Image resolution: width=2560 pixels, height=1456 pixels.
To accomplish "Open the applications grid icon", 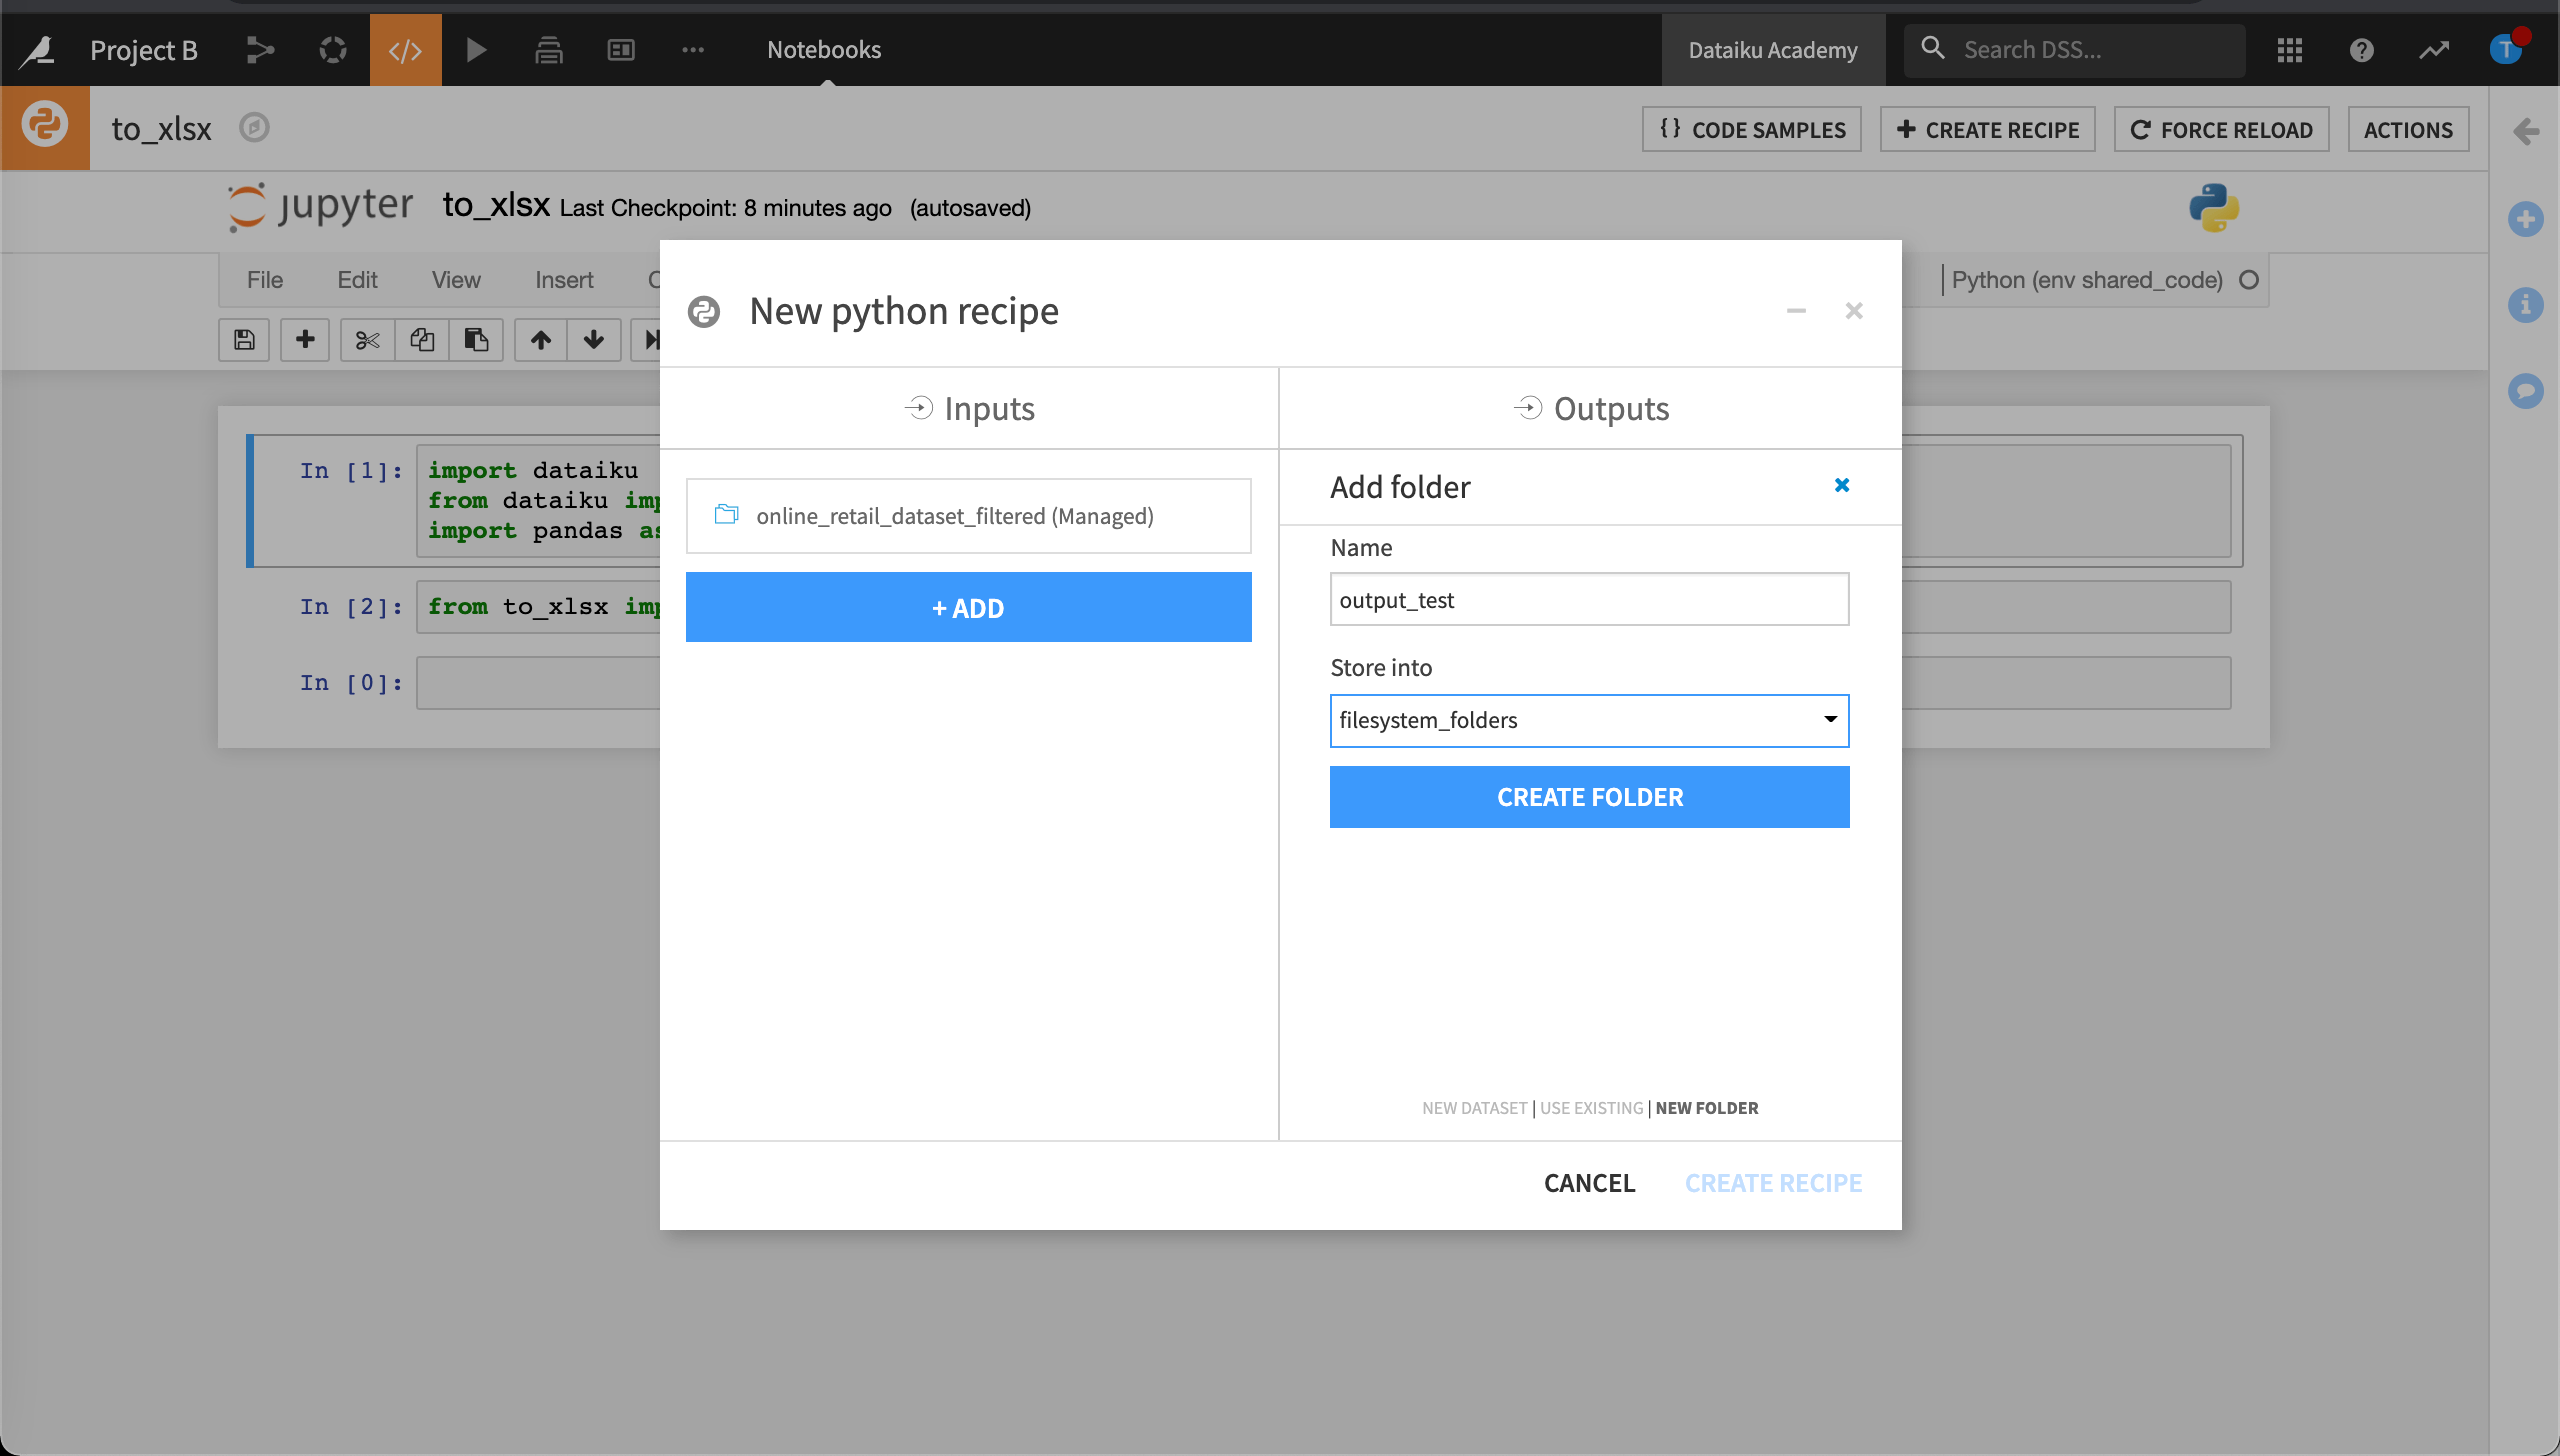I will tap(2290, 50).
